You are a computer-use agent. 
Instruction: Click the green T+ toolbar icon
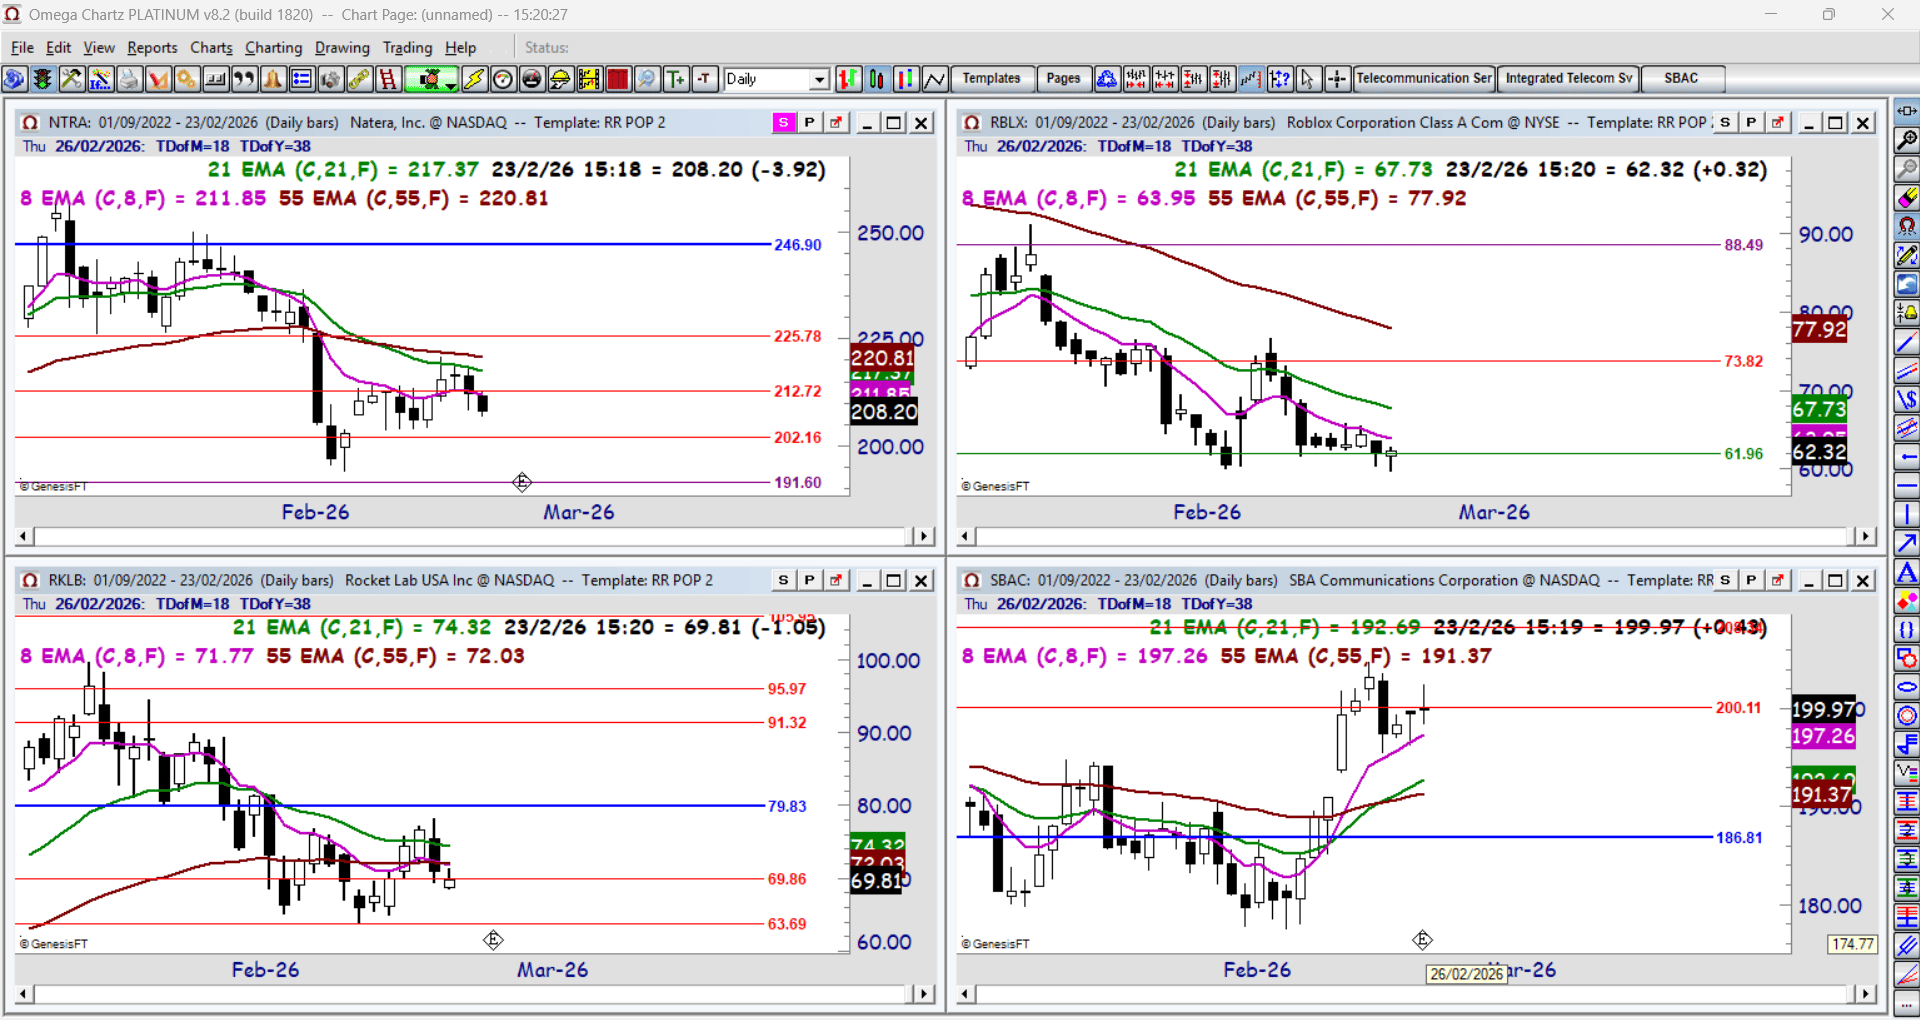point(676,79)
